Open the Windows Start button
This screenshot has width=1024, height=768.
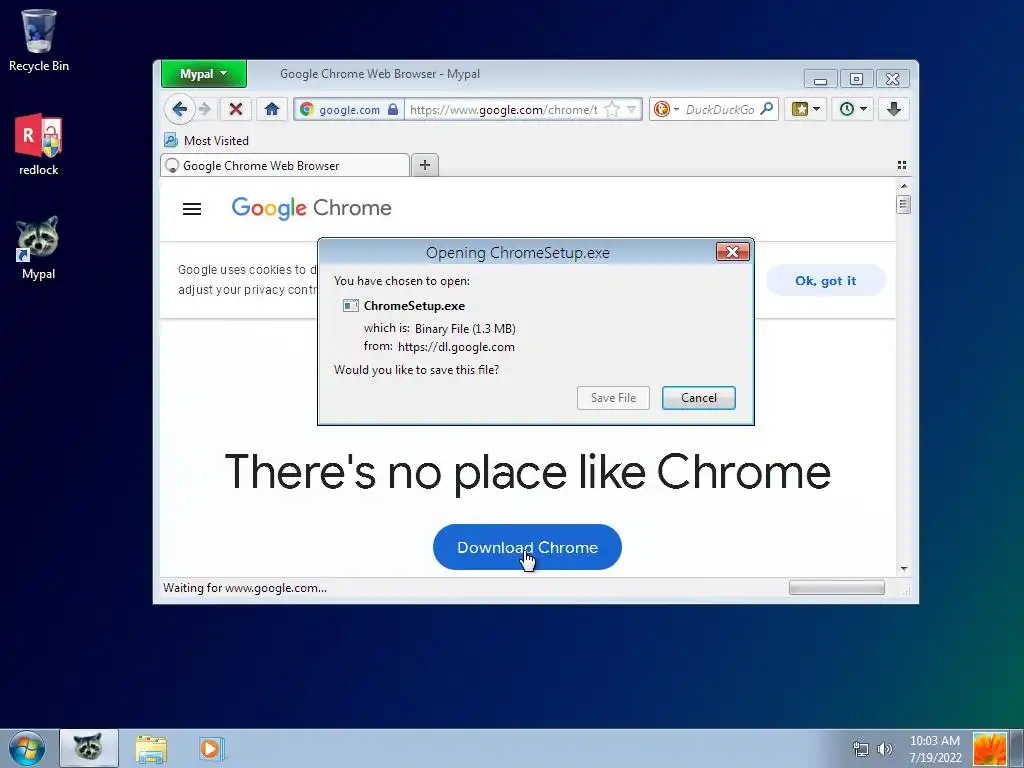[x=27, y=748]
